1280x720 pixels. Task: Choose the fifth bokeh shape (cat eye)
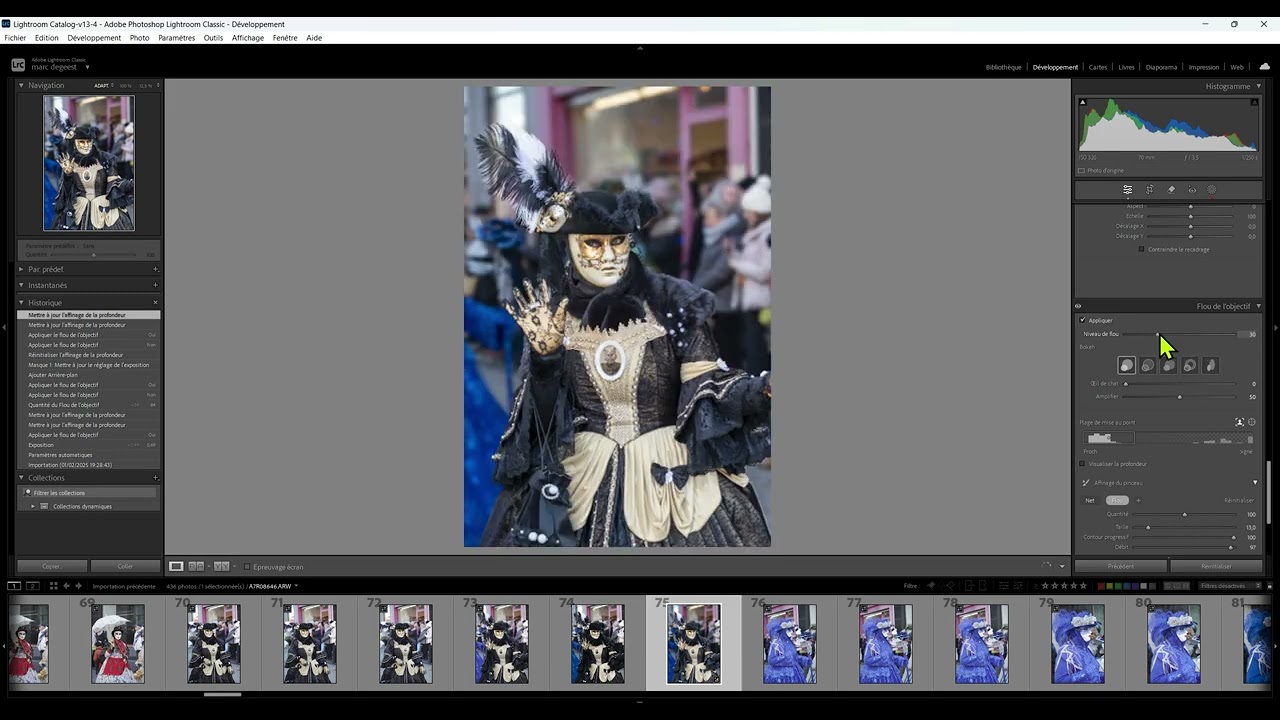click(1210, 366)
